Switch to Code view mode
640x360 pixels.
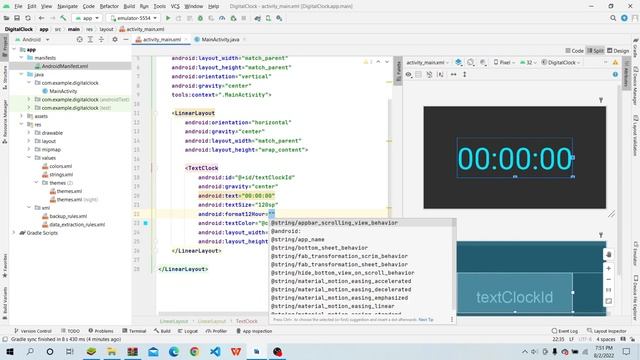[x=574, y=51]
